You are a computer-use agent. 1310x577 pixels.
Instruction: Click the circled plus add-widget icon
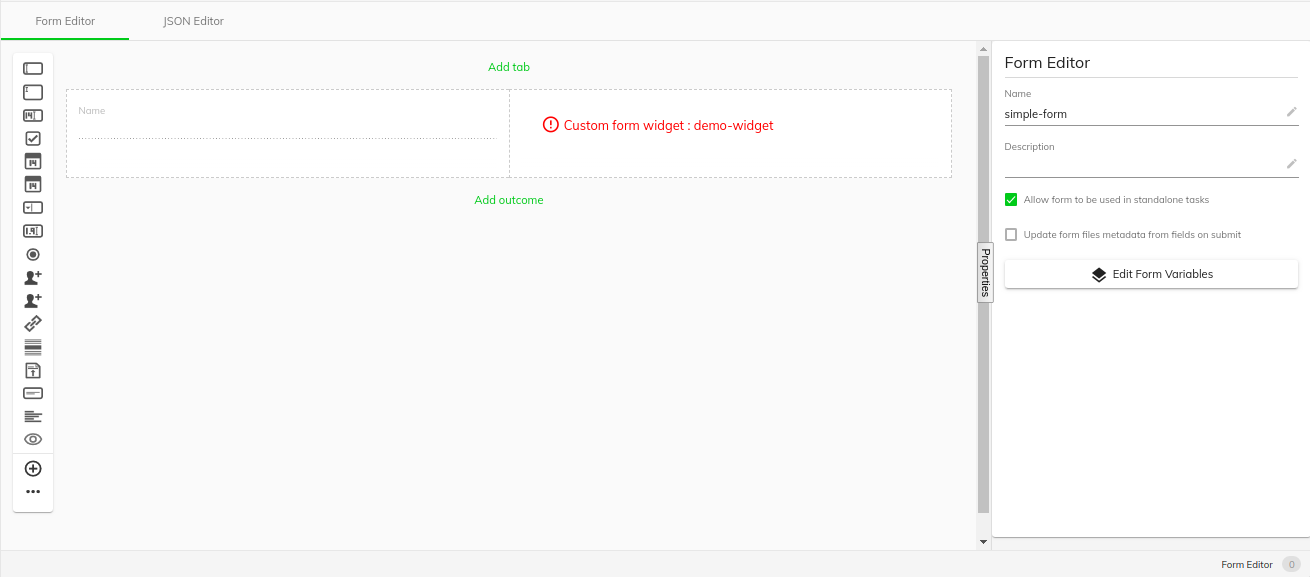pyautogui.click(x=33, y=469)
